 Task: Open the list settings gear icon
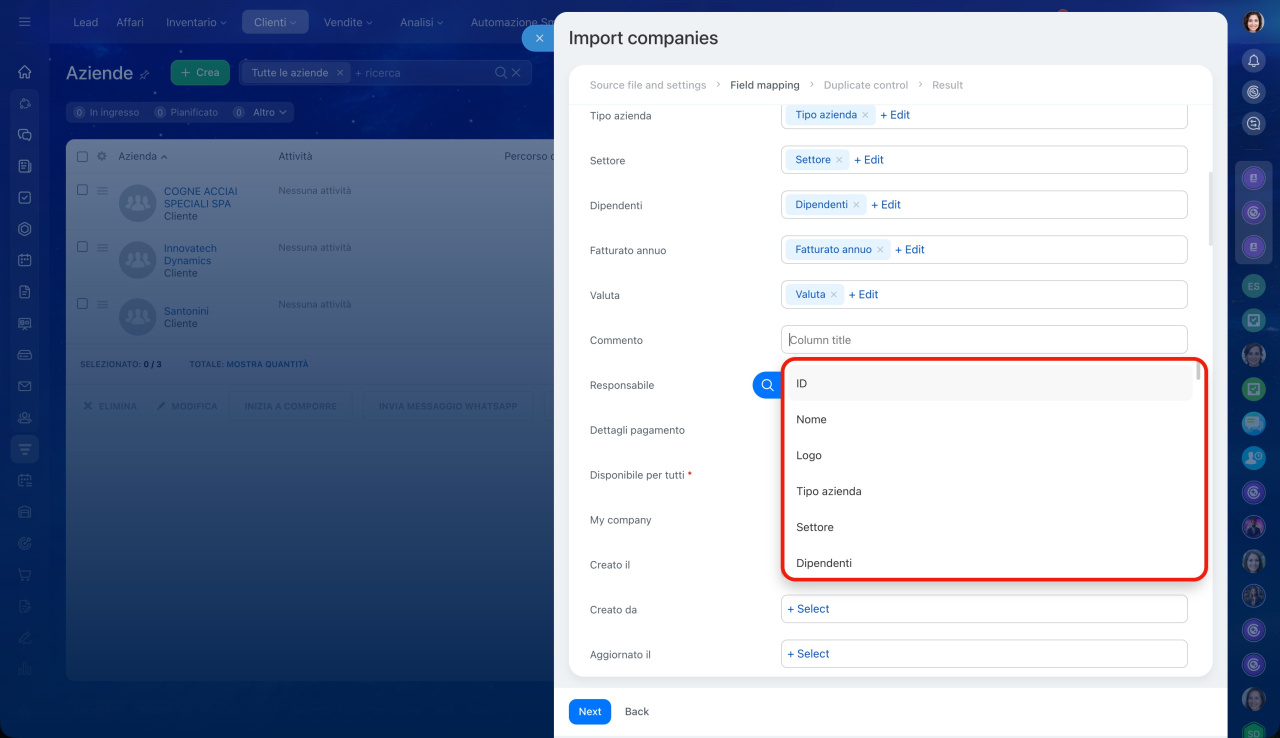tap(101, 157)
